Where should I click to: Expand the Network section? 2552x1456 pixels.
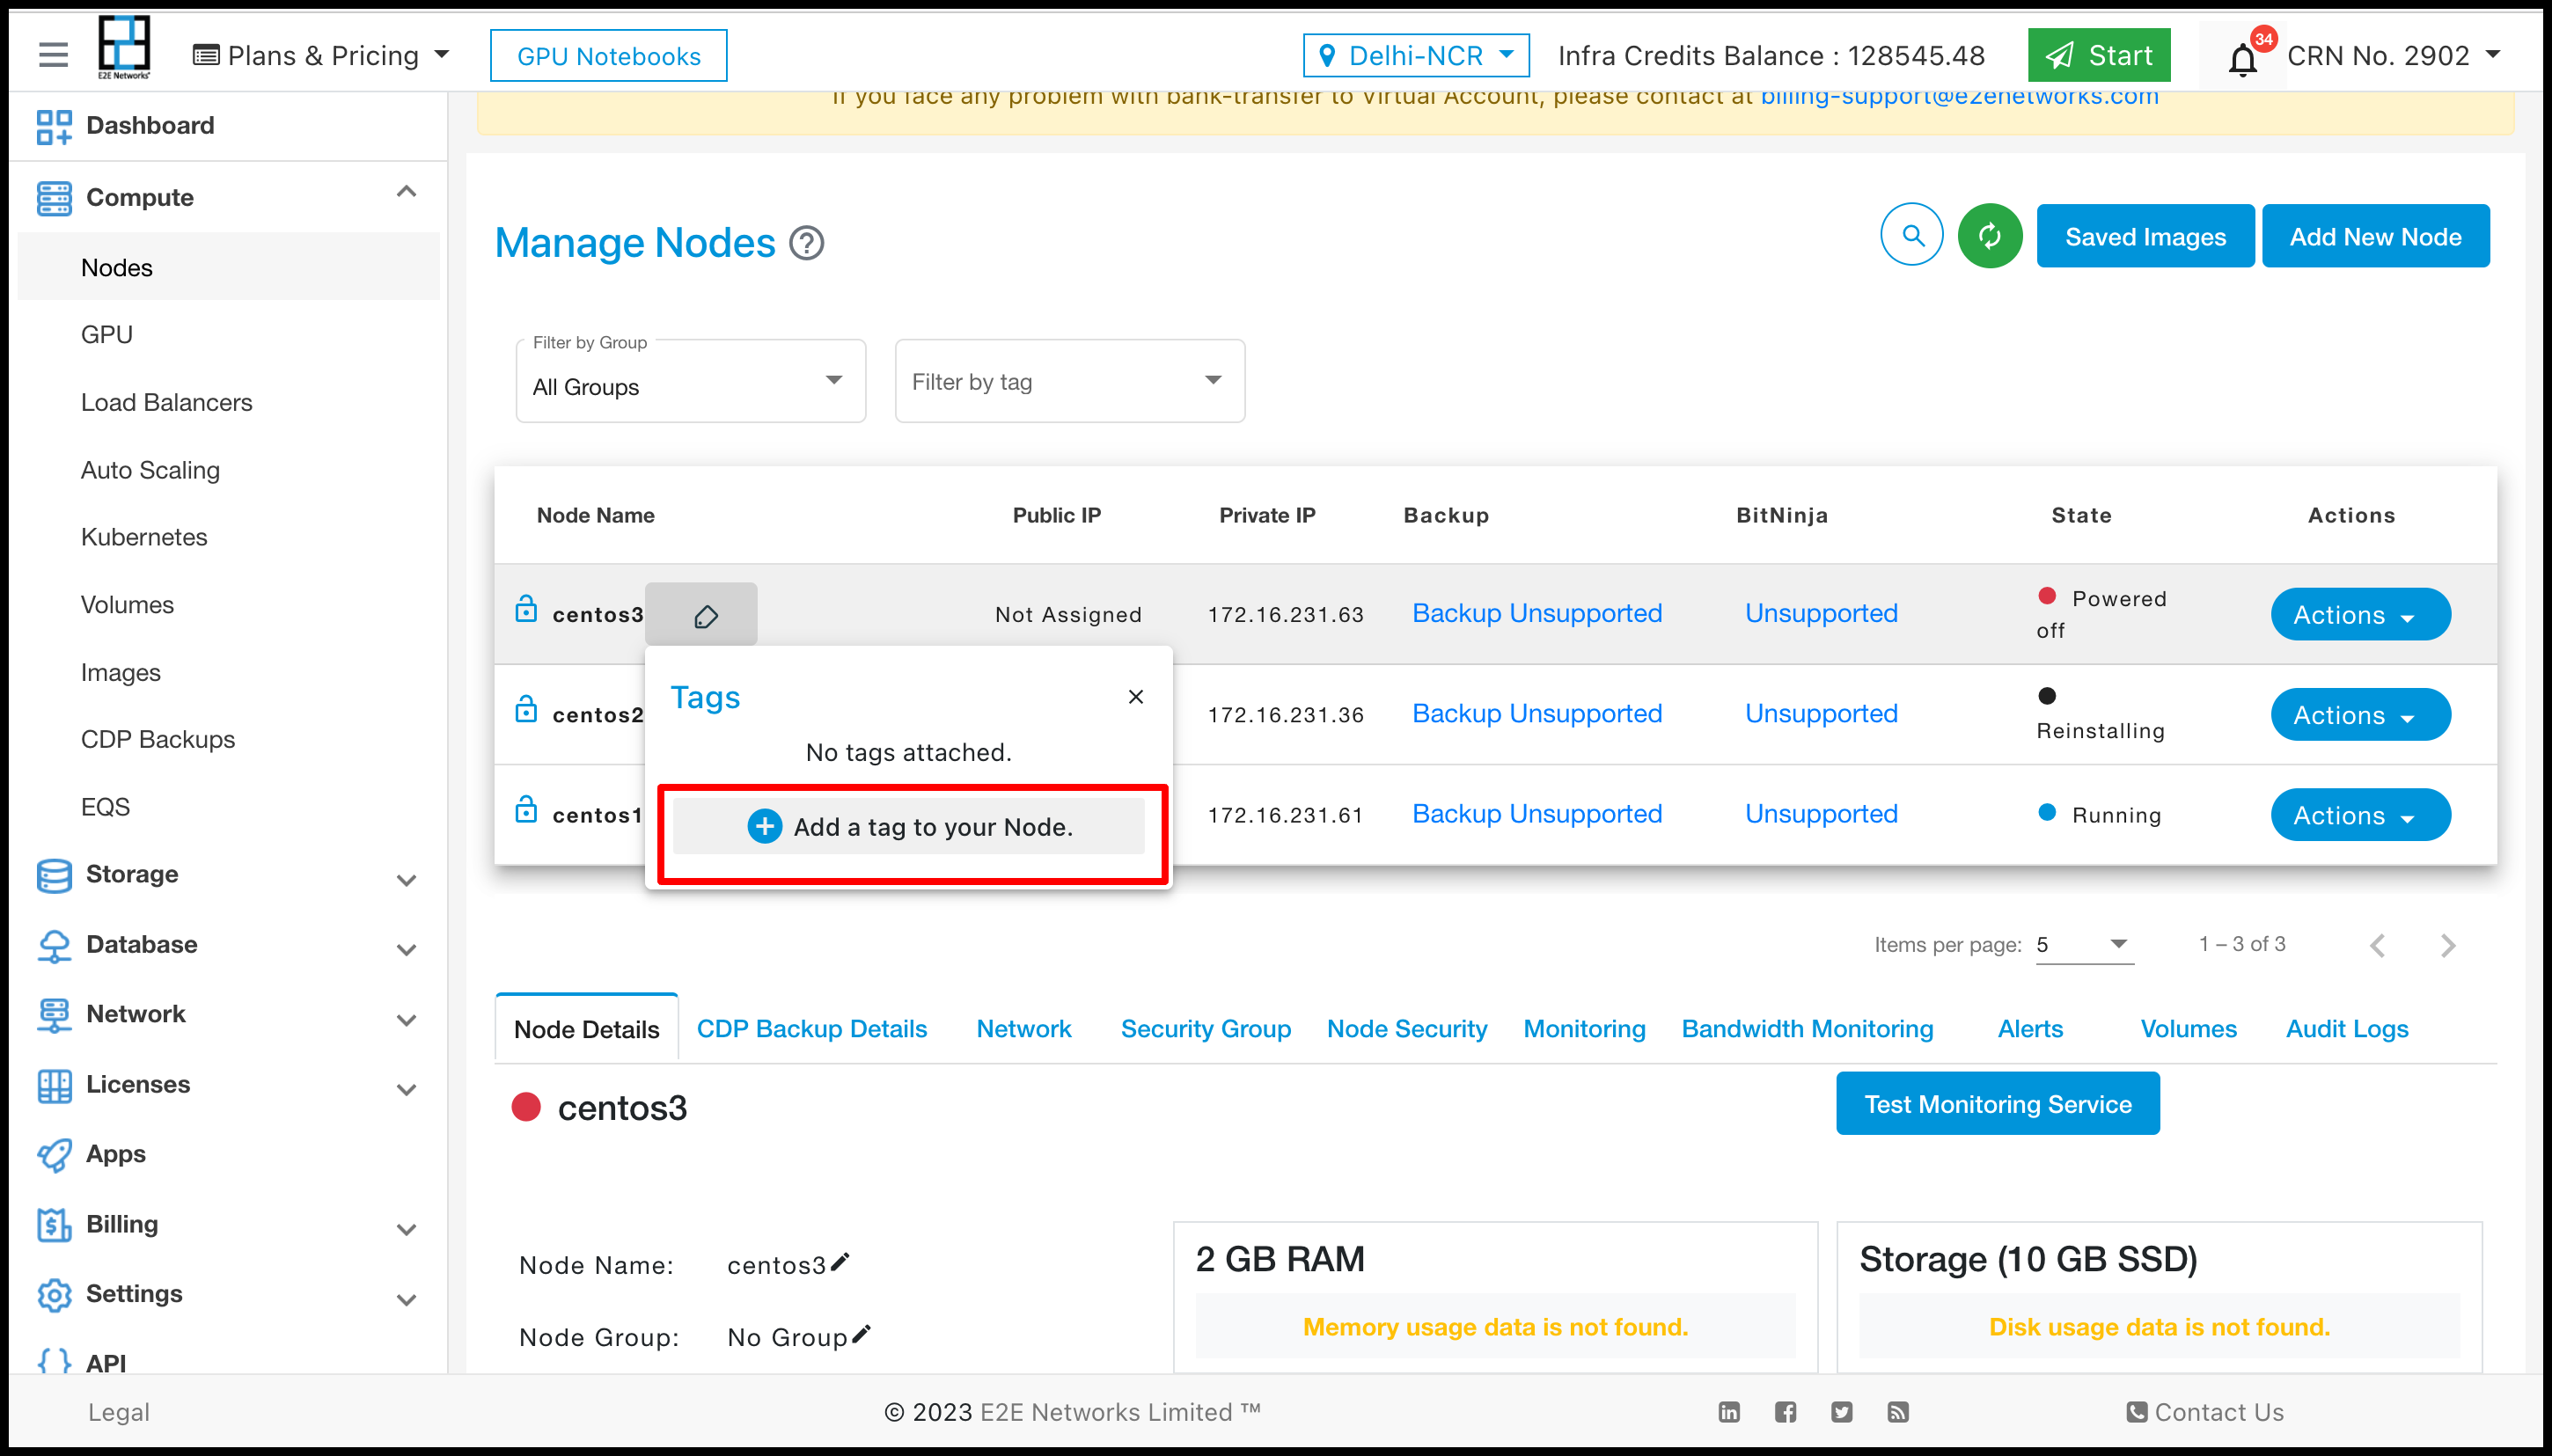[x=406, y=1020]
